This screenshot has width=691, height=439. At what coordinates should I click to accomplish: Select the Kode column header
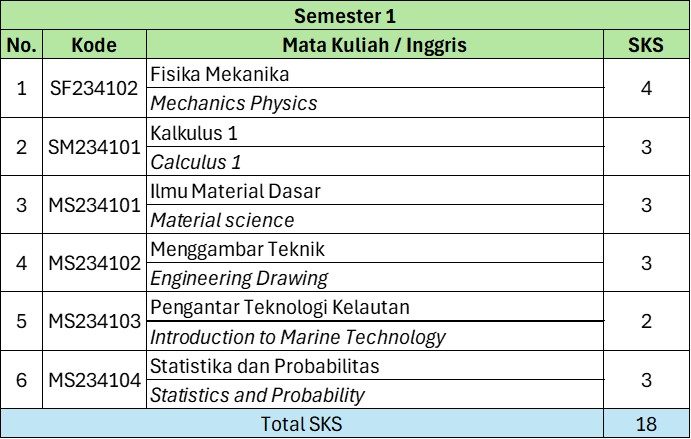pyautogui.click(x=94, y=45)
